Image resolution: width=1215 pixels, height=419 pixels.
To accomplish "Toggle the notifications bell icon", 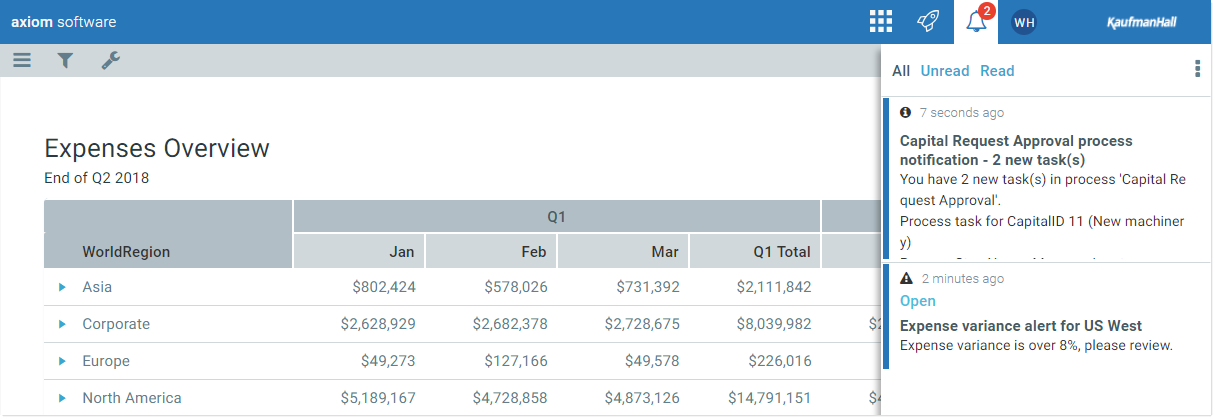I will 976,22.
